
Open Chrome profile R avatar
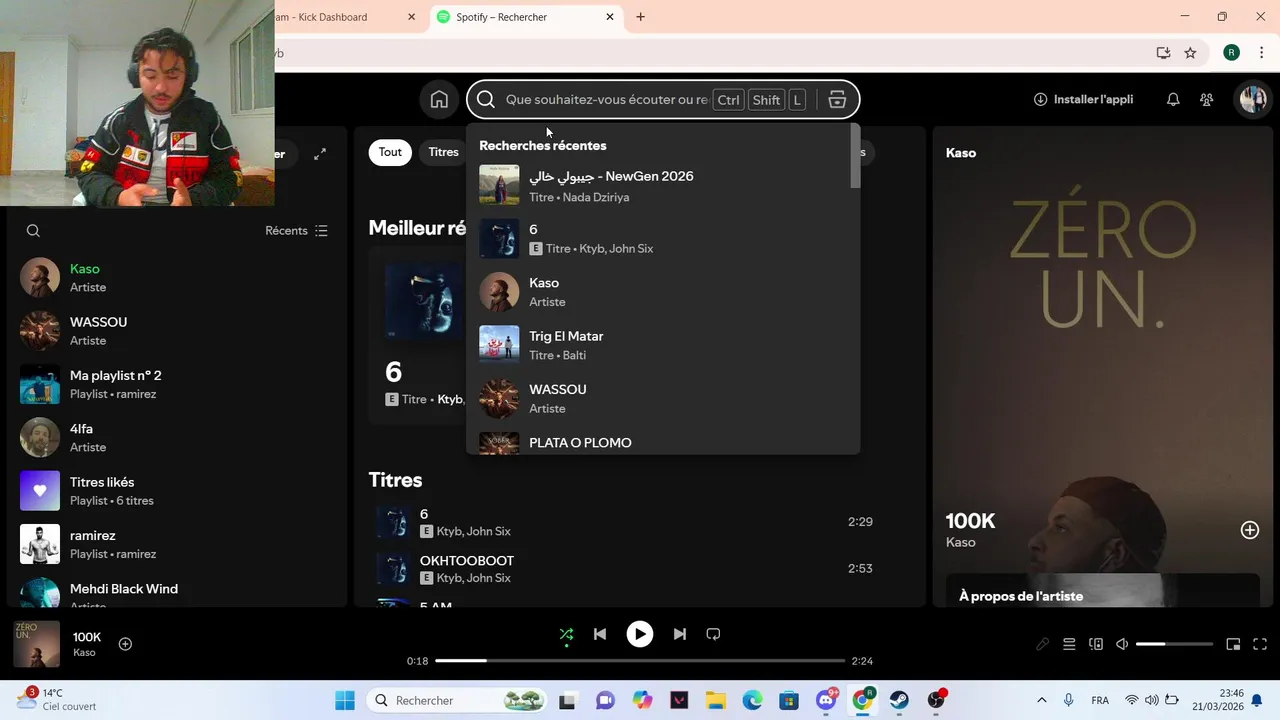click(1231, 53)
